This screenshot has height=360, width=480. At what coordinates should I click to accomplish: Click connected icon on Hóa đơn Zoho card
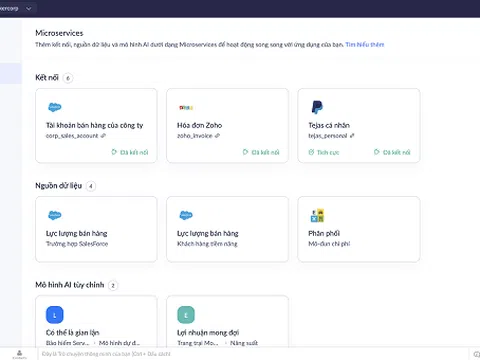coord(245,152)
